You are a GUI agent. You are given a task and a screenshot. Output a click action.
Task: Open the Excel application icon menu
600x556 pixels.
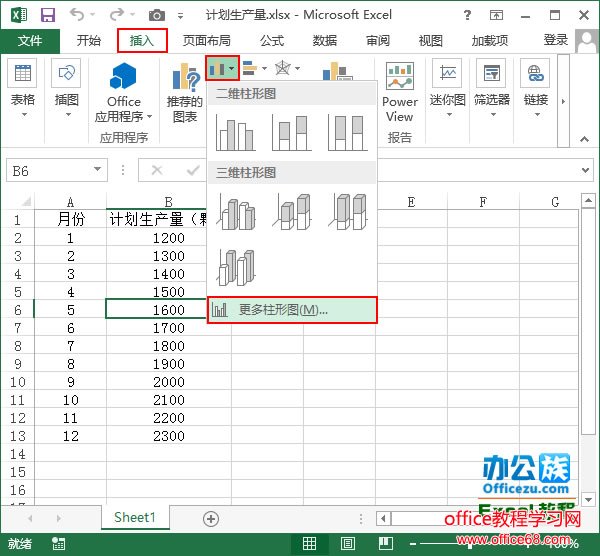pyautogui.click(x=19, y=15)
